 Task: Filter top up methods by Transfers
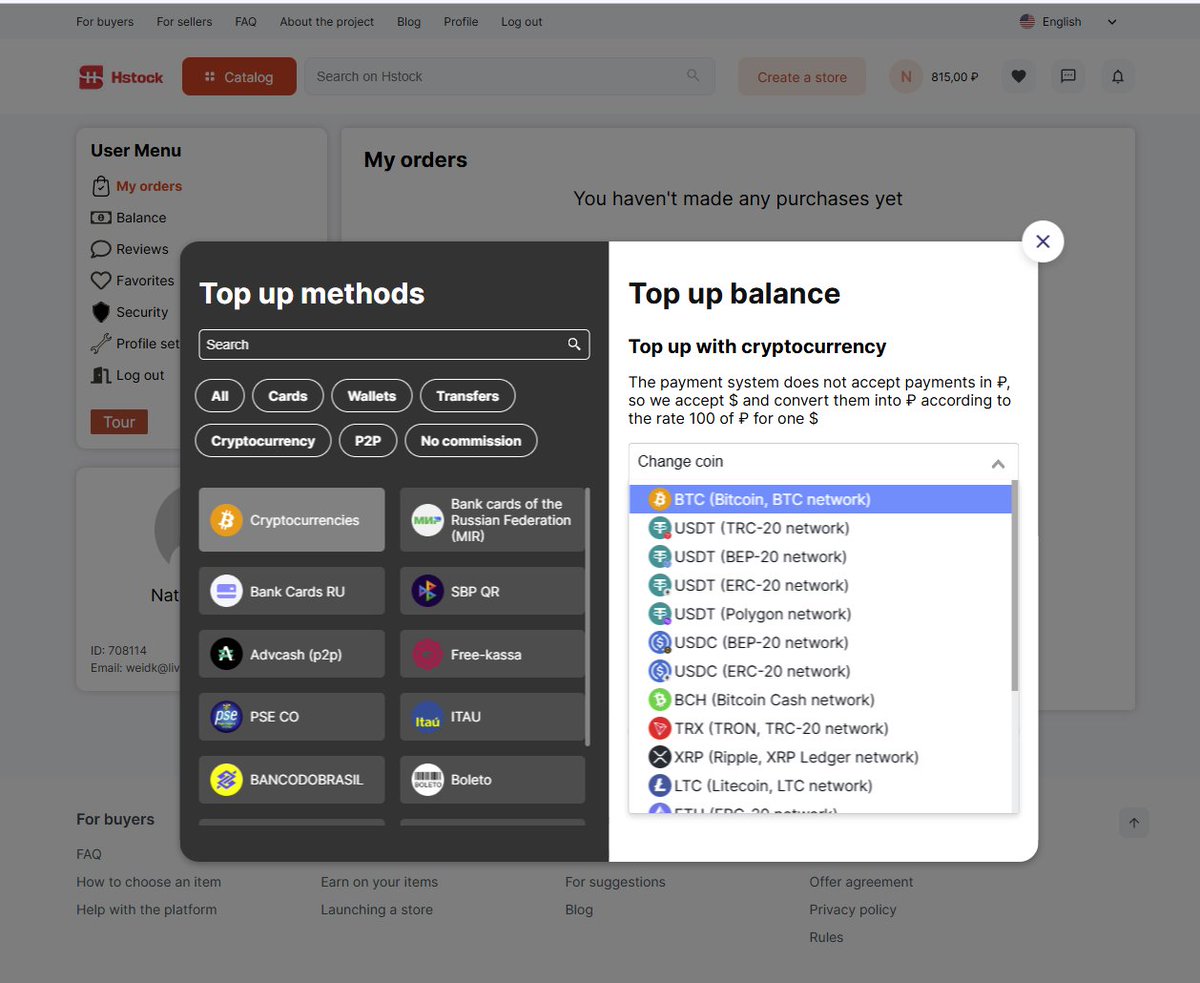(467, 396)
